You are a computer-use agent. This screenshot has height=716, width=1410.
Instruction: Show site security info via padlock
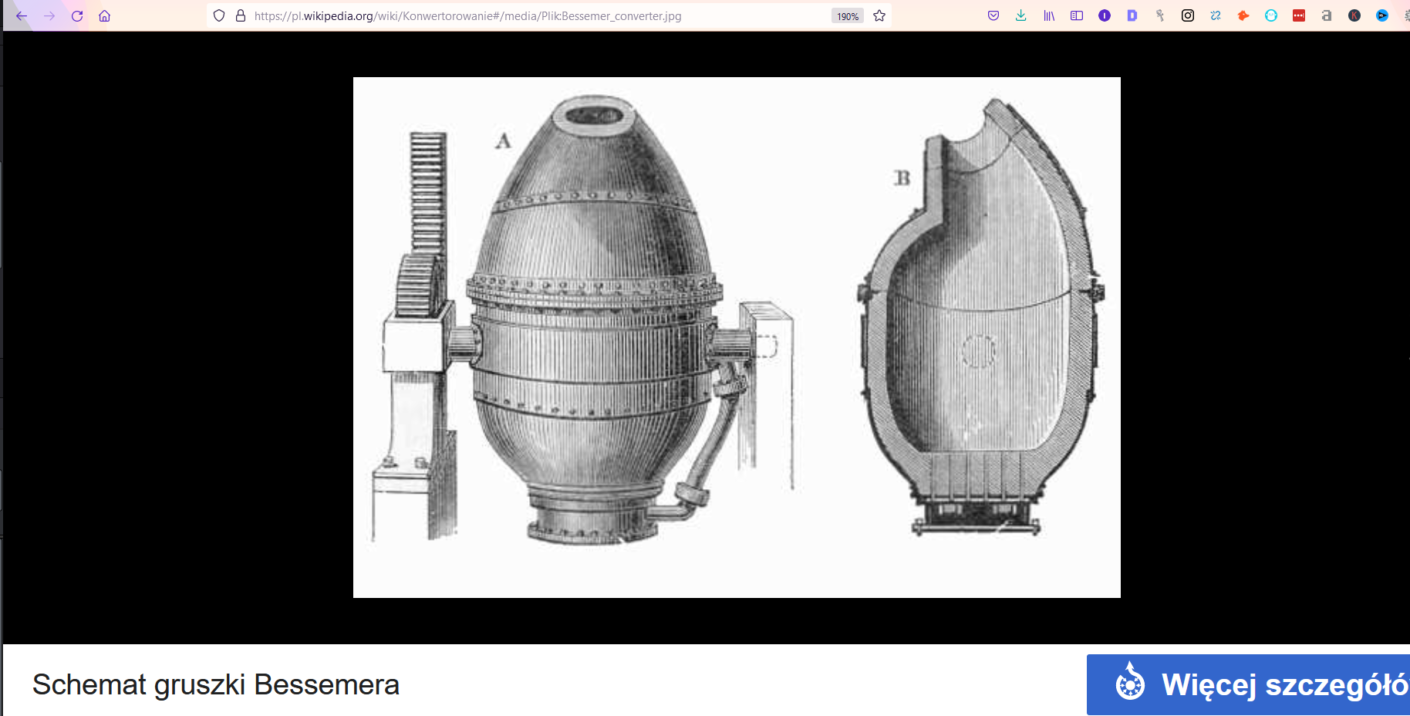point(240,16)
